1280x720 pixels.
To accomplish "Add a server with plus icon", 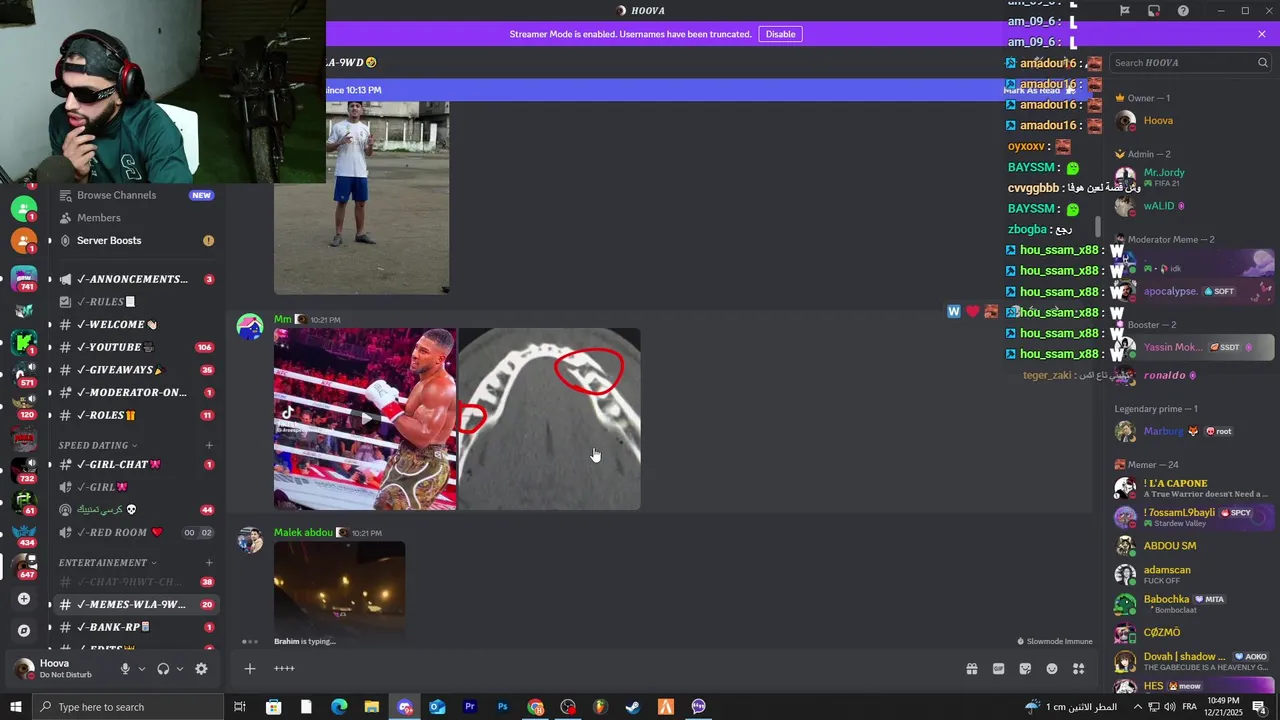I will point(24,599).
